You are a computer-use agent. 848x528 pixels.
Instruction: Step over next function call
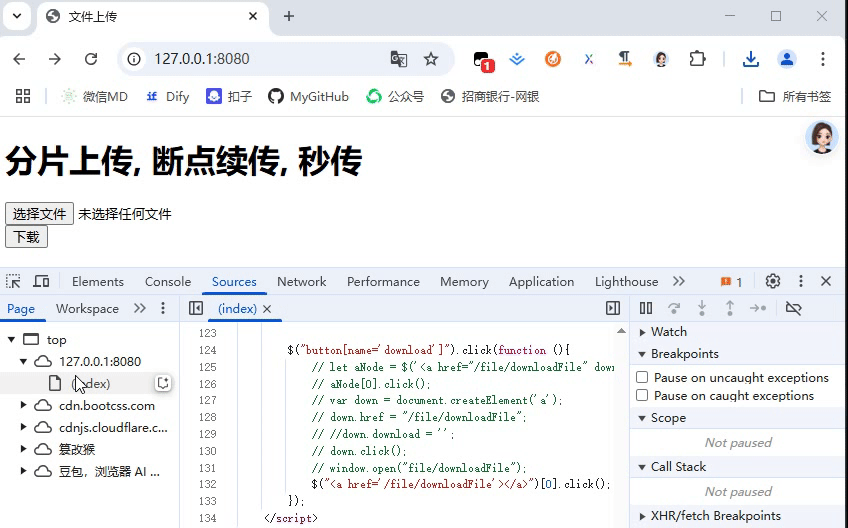pyautogui.click(x=674, y=308)
